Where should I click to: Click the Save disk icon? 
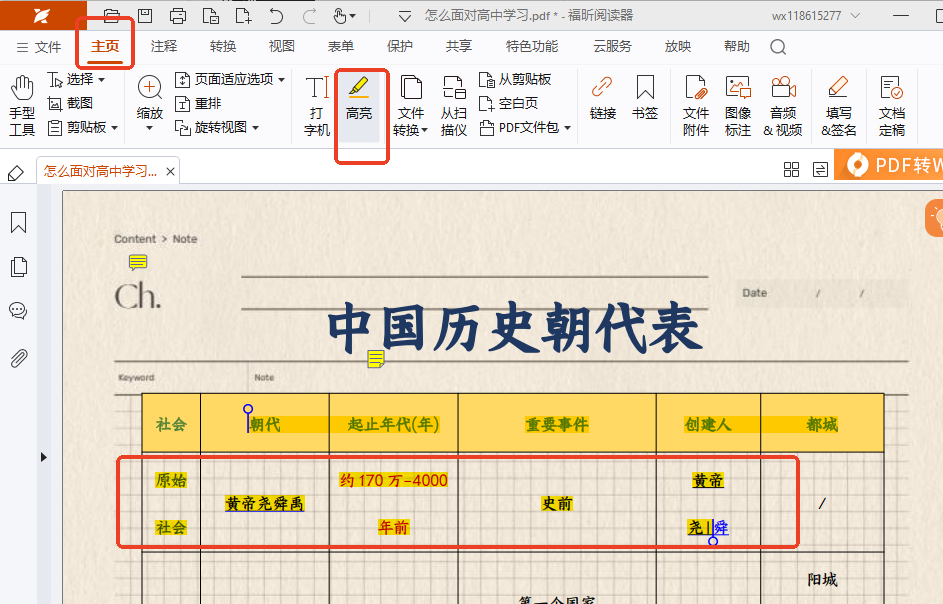click(x=145, y=16)
